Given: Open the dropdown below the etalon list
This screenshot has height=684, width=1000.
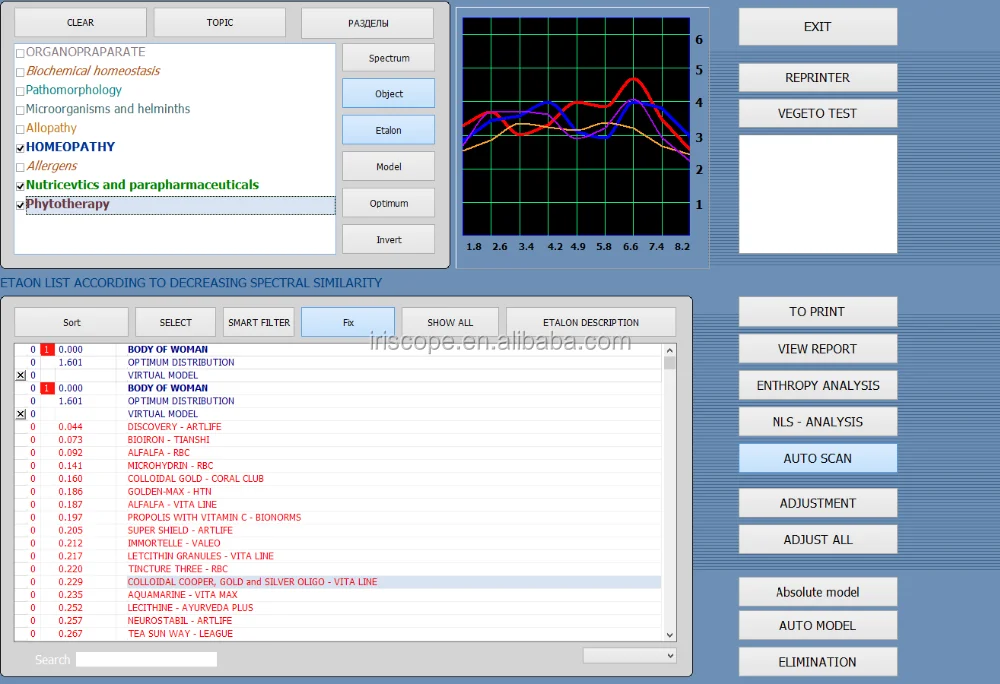Looking at the screenshot, I should coord(630,655).
